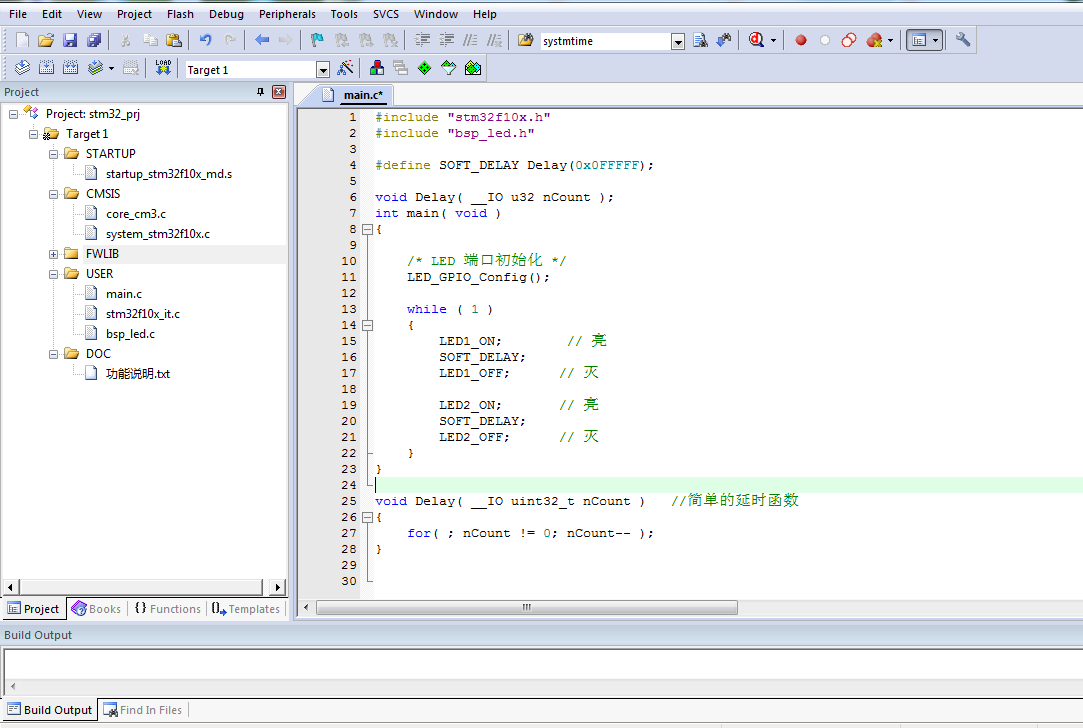1083x728 pixels.
Task: Collapse the main function fold marker at line 8
Action: tap(367, 229)
